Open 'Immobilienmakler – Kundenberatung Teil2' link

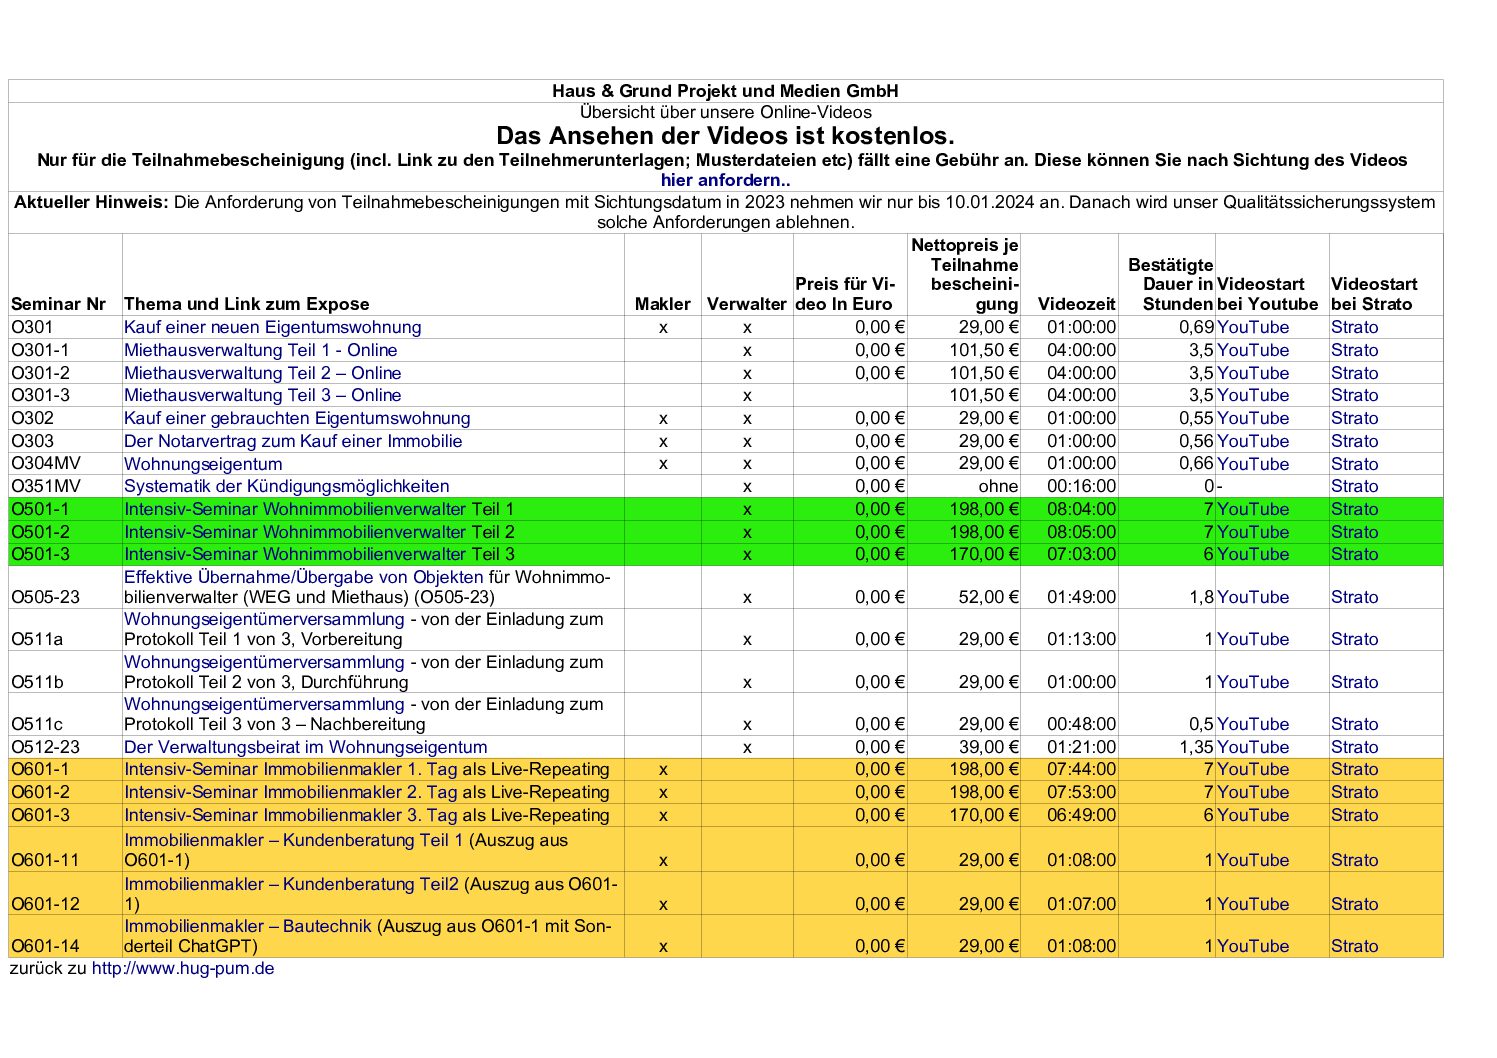point(292,884)
